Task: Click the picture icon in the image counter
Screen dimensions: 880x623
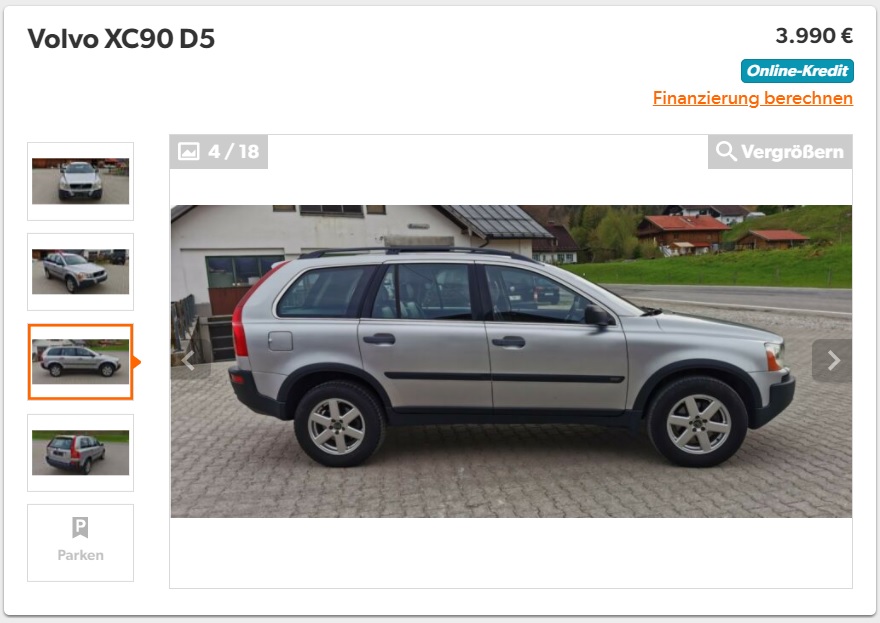Action: coord(189,152)
